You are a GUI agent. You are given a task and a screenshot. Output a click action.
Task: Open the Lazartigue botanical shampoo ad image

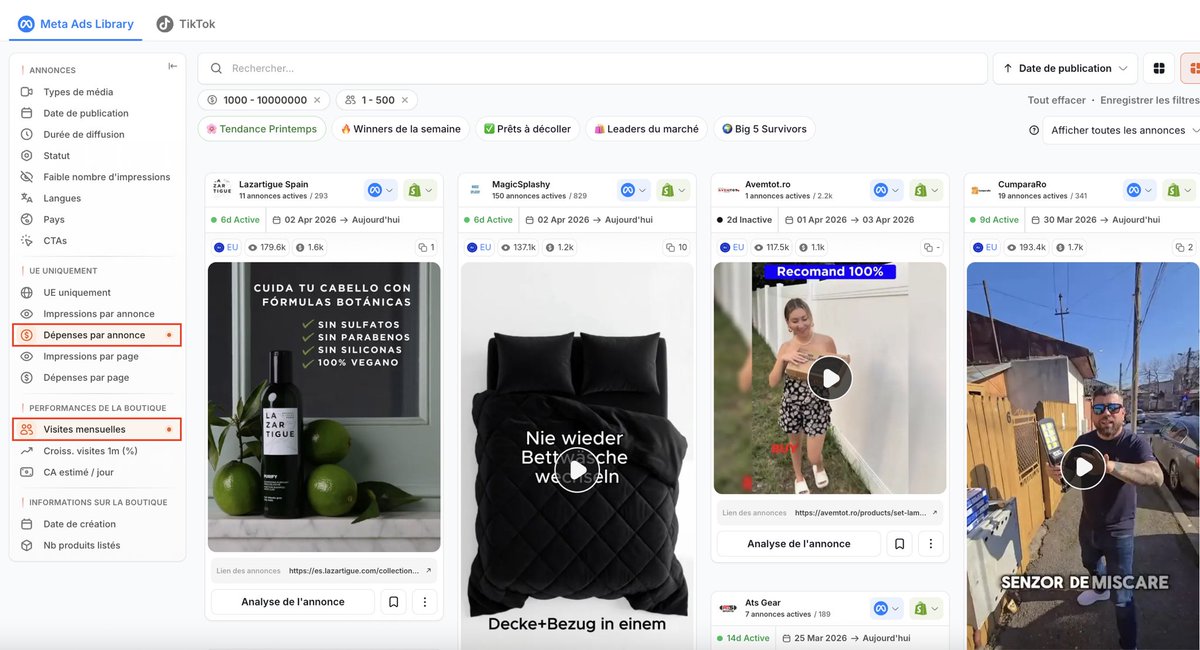[324, 407]
